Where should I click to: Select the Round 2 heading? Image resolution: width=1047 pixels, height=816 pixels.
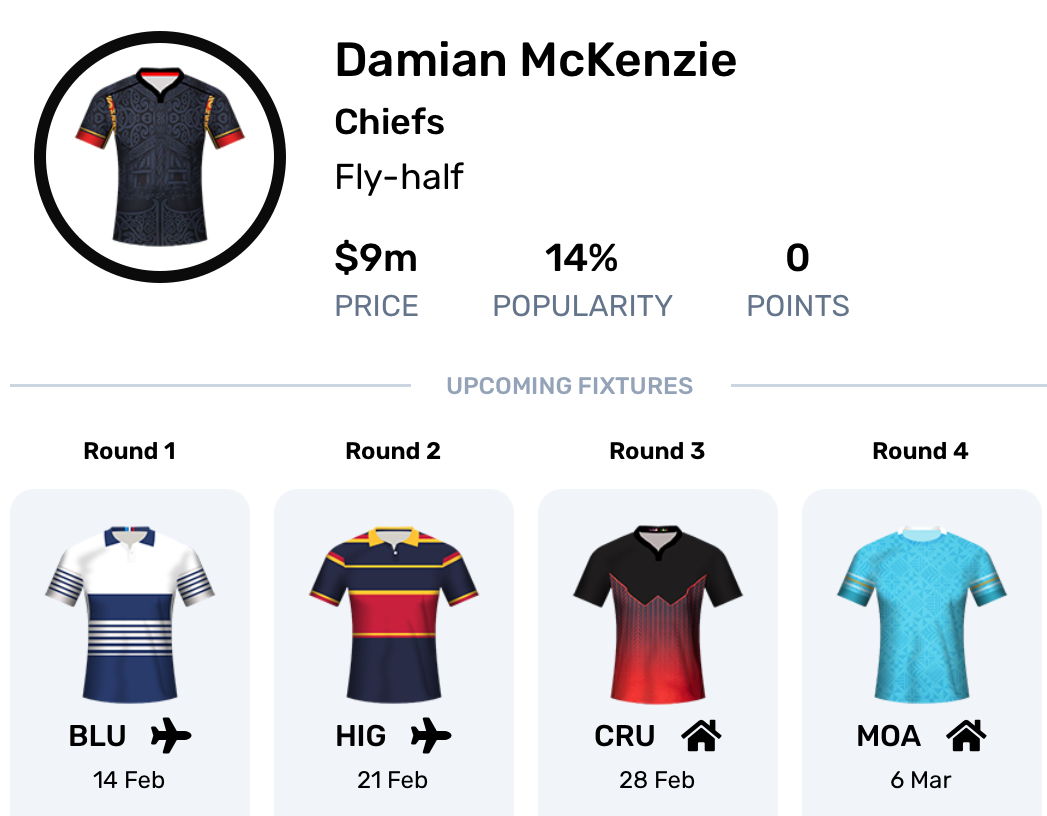click(393, 451)
